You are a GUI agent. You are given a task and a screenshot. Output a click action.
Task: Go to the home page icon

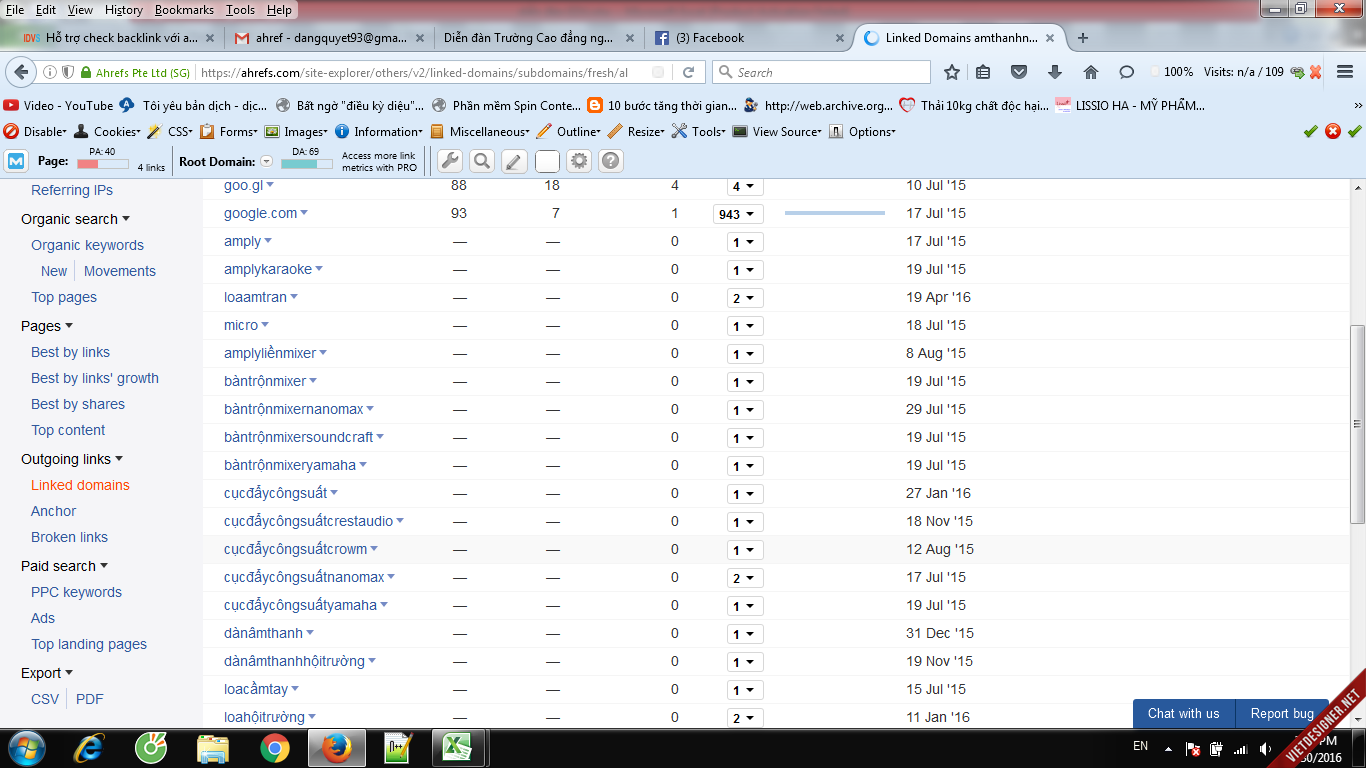1091,72
